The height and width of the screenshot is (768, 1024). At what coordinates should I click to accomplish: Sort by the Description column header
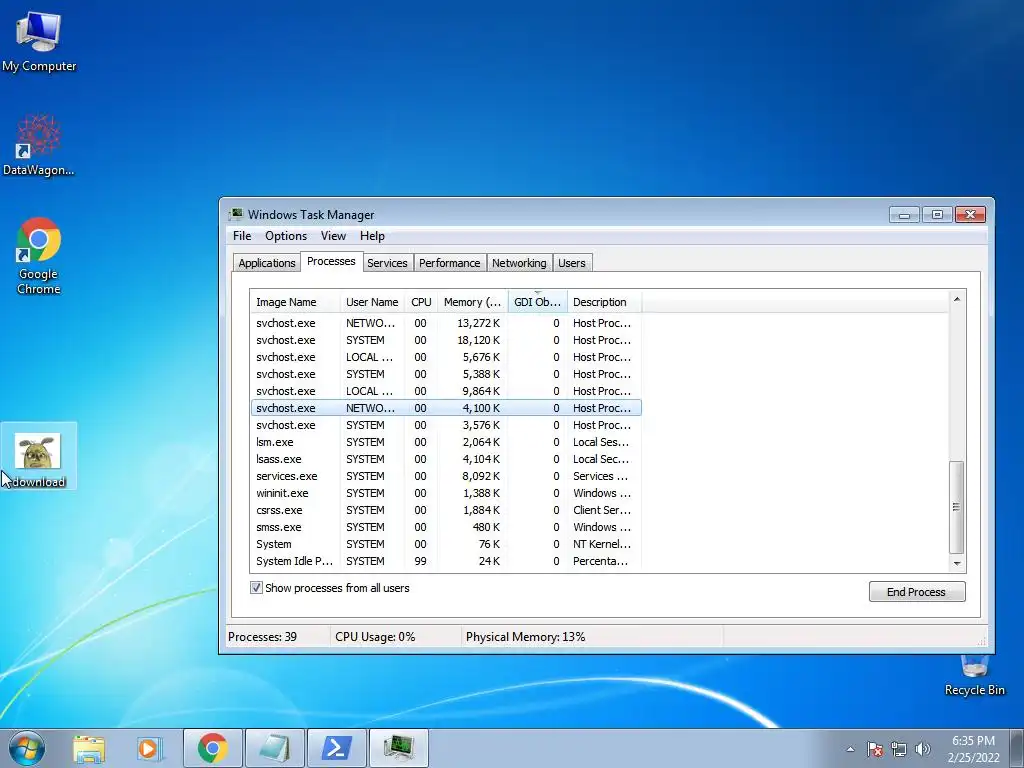[604, 302]
